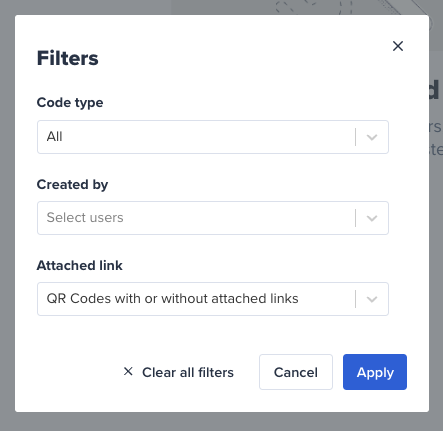Click the 'Select users' placeholder text
The height and width of the screenshot is (431, 443).
point(85,218)
